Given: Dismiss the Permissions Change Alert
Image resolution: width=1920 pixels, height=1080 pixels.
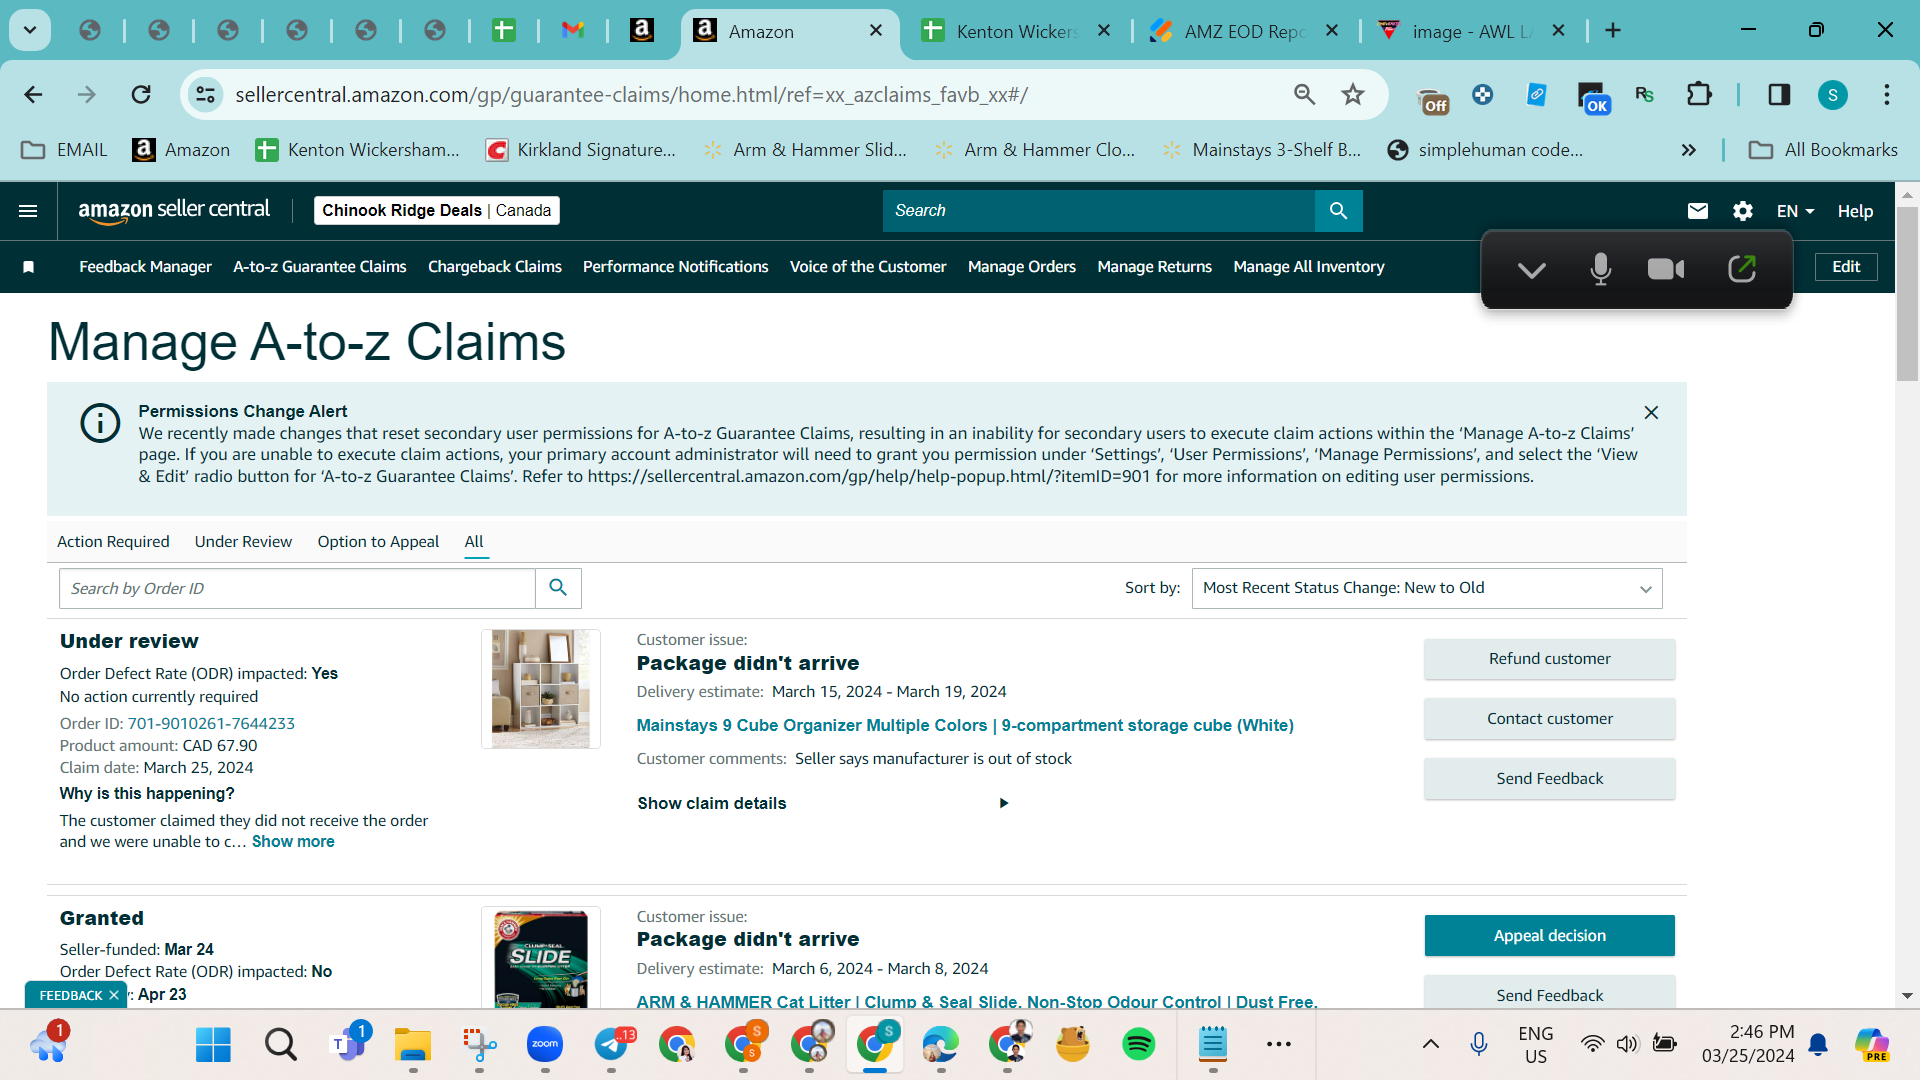Looking at the screenshot, I should click(x=1651, y=412).
